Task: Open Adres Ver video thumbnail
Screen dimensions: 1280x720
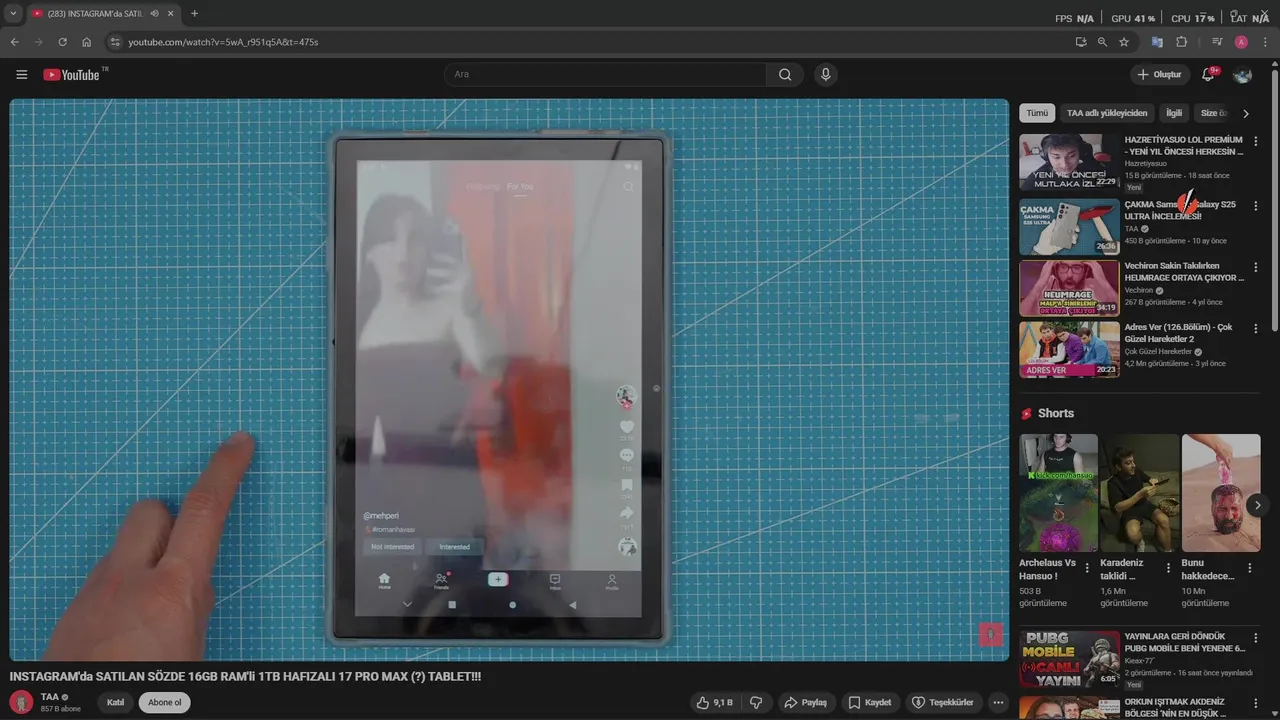Action: click(1069, 349)
